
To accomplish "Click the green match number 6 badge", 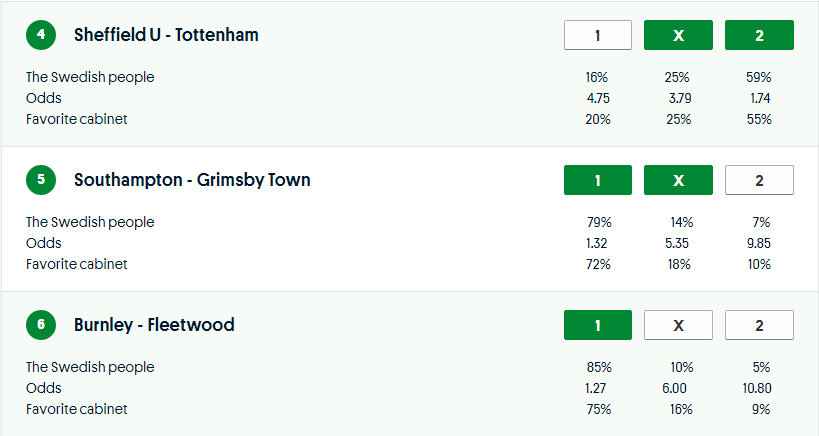I will click(41, 326).
